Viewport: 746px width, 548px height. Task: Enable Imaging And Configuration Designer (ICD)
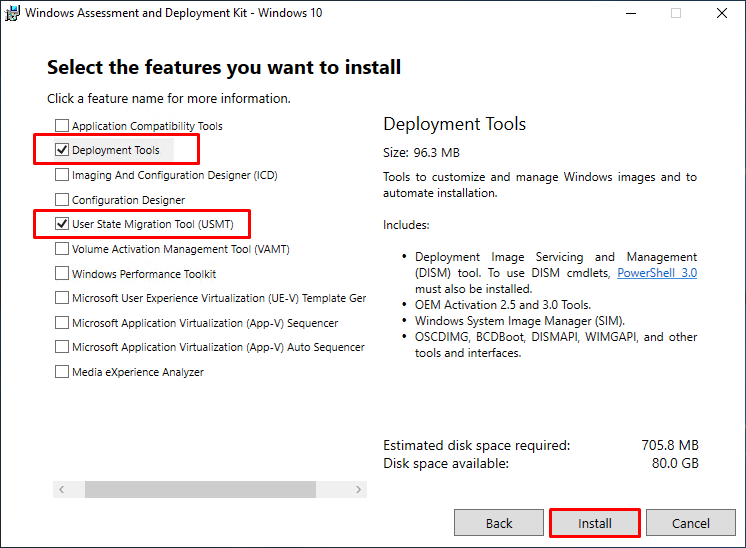[62, 175]
